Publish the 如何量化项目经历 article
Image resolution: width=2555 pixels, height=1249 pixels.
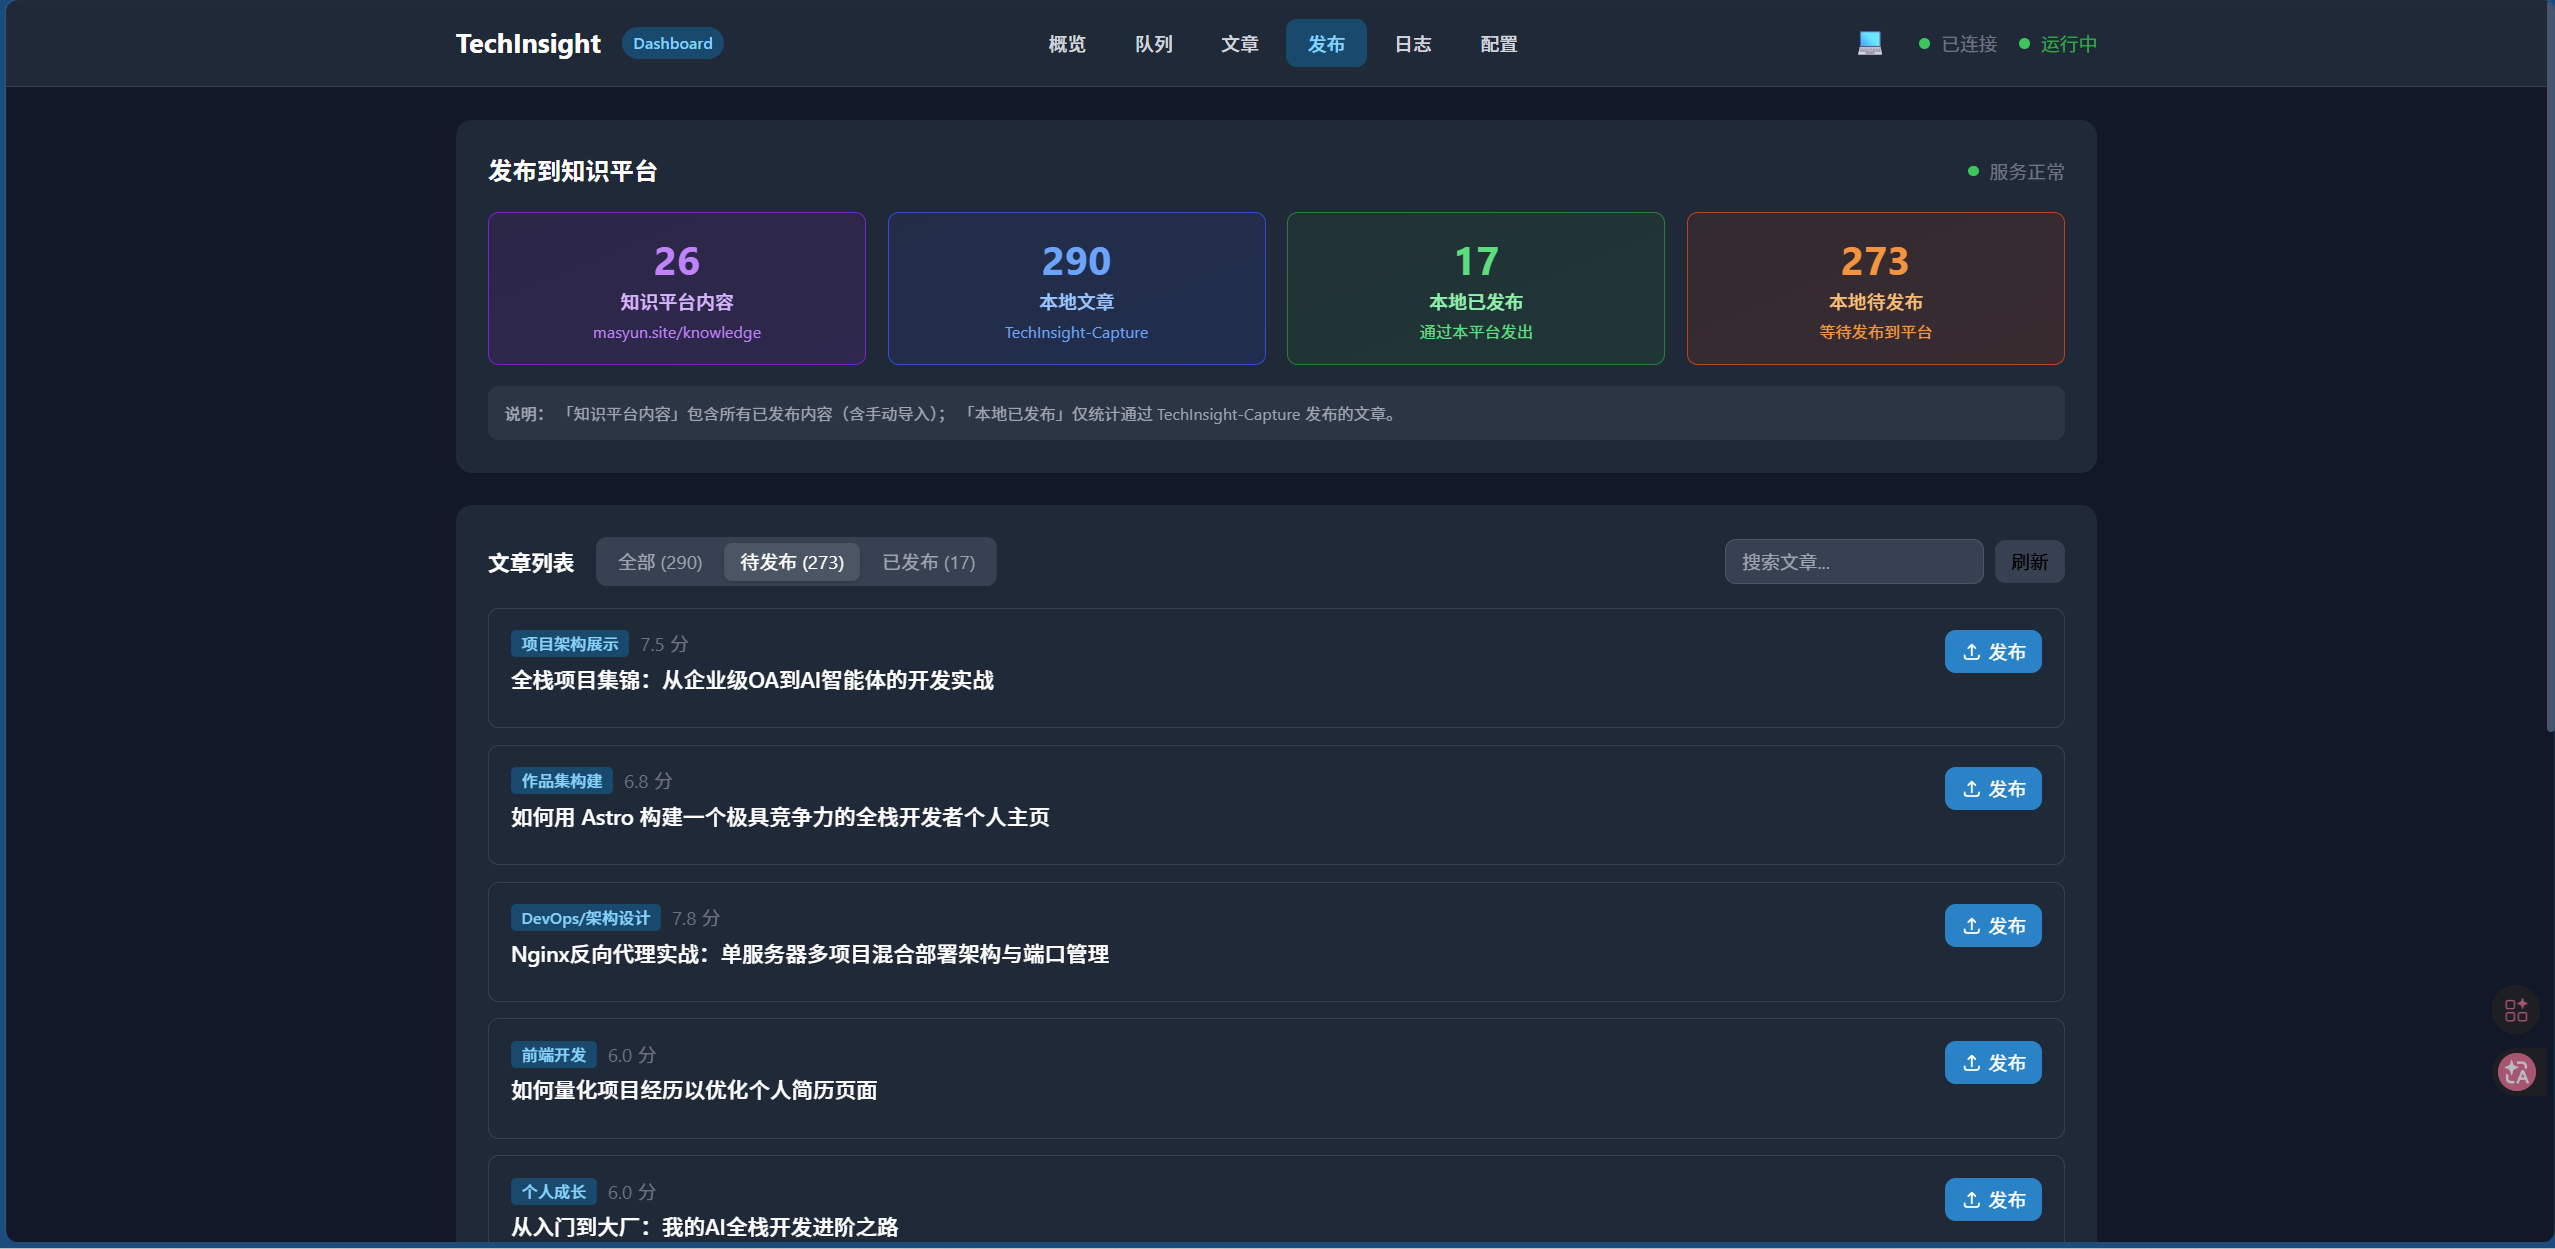(1992, 1063)
